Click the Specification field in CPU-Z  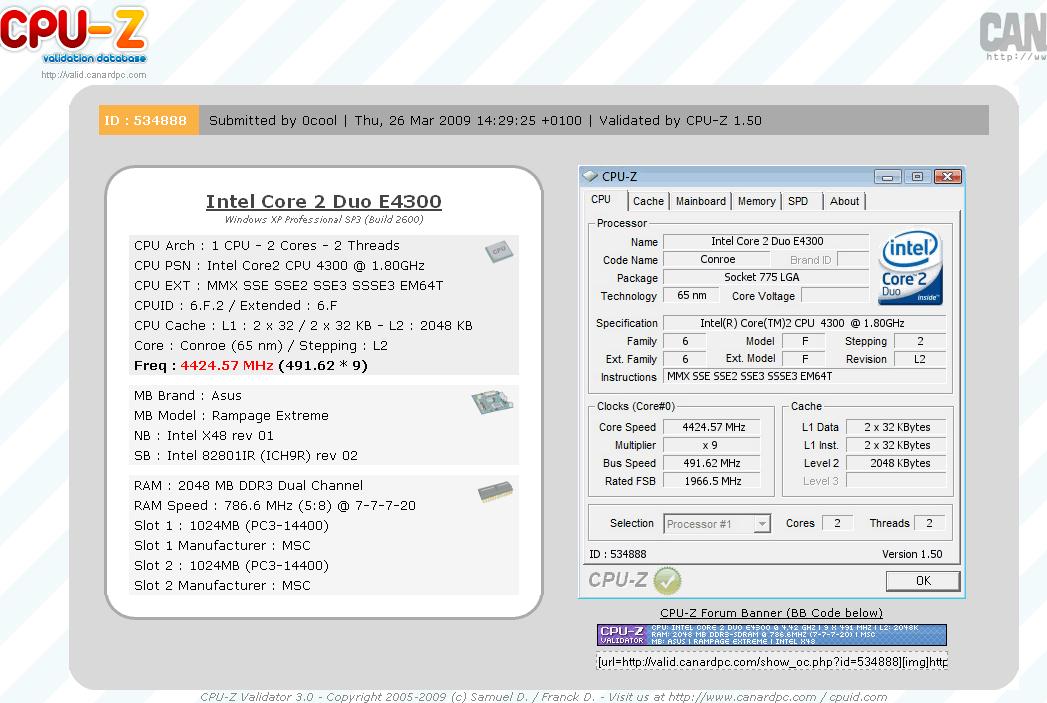pyautogui.click(x=804, y=323)
